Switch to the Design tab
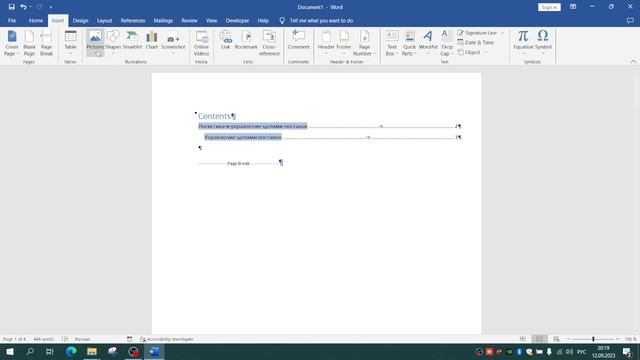 pos(80,20)
